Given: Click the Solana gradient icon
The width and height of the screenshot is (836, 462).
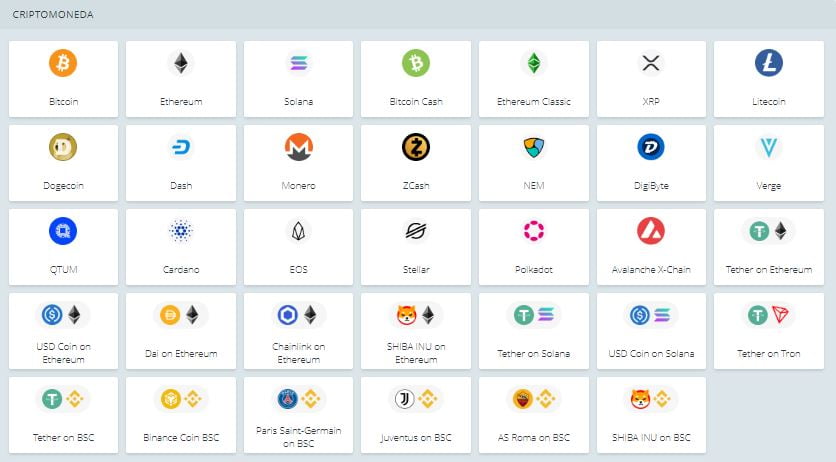Looking at the screenshot, I should pyautogui.click(x=298, y=63).
